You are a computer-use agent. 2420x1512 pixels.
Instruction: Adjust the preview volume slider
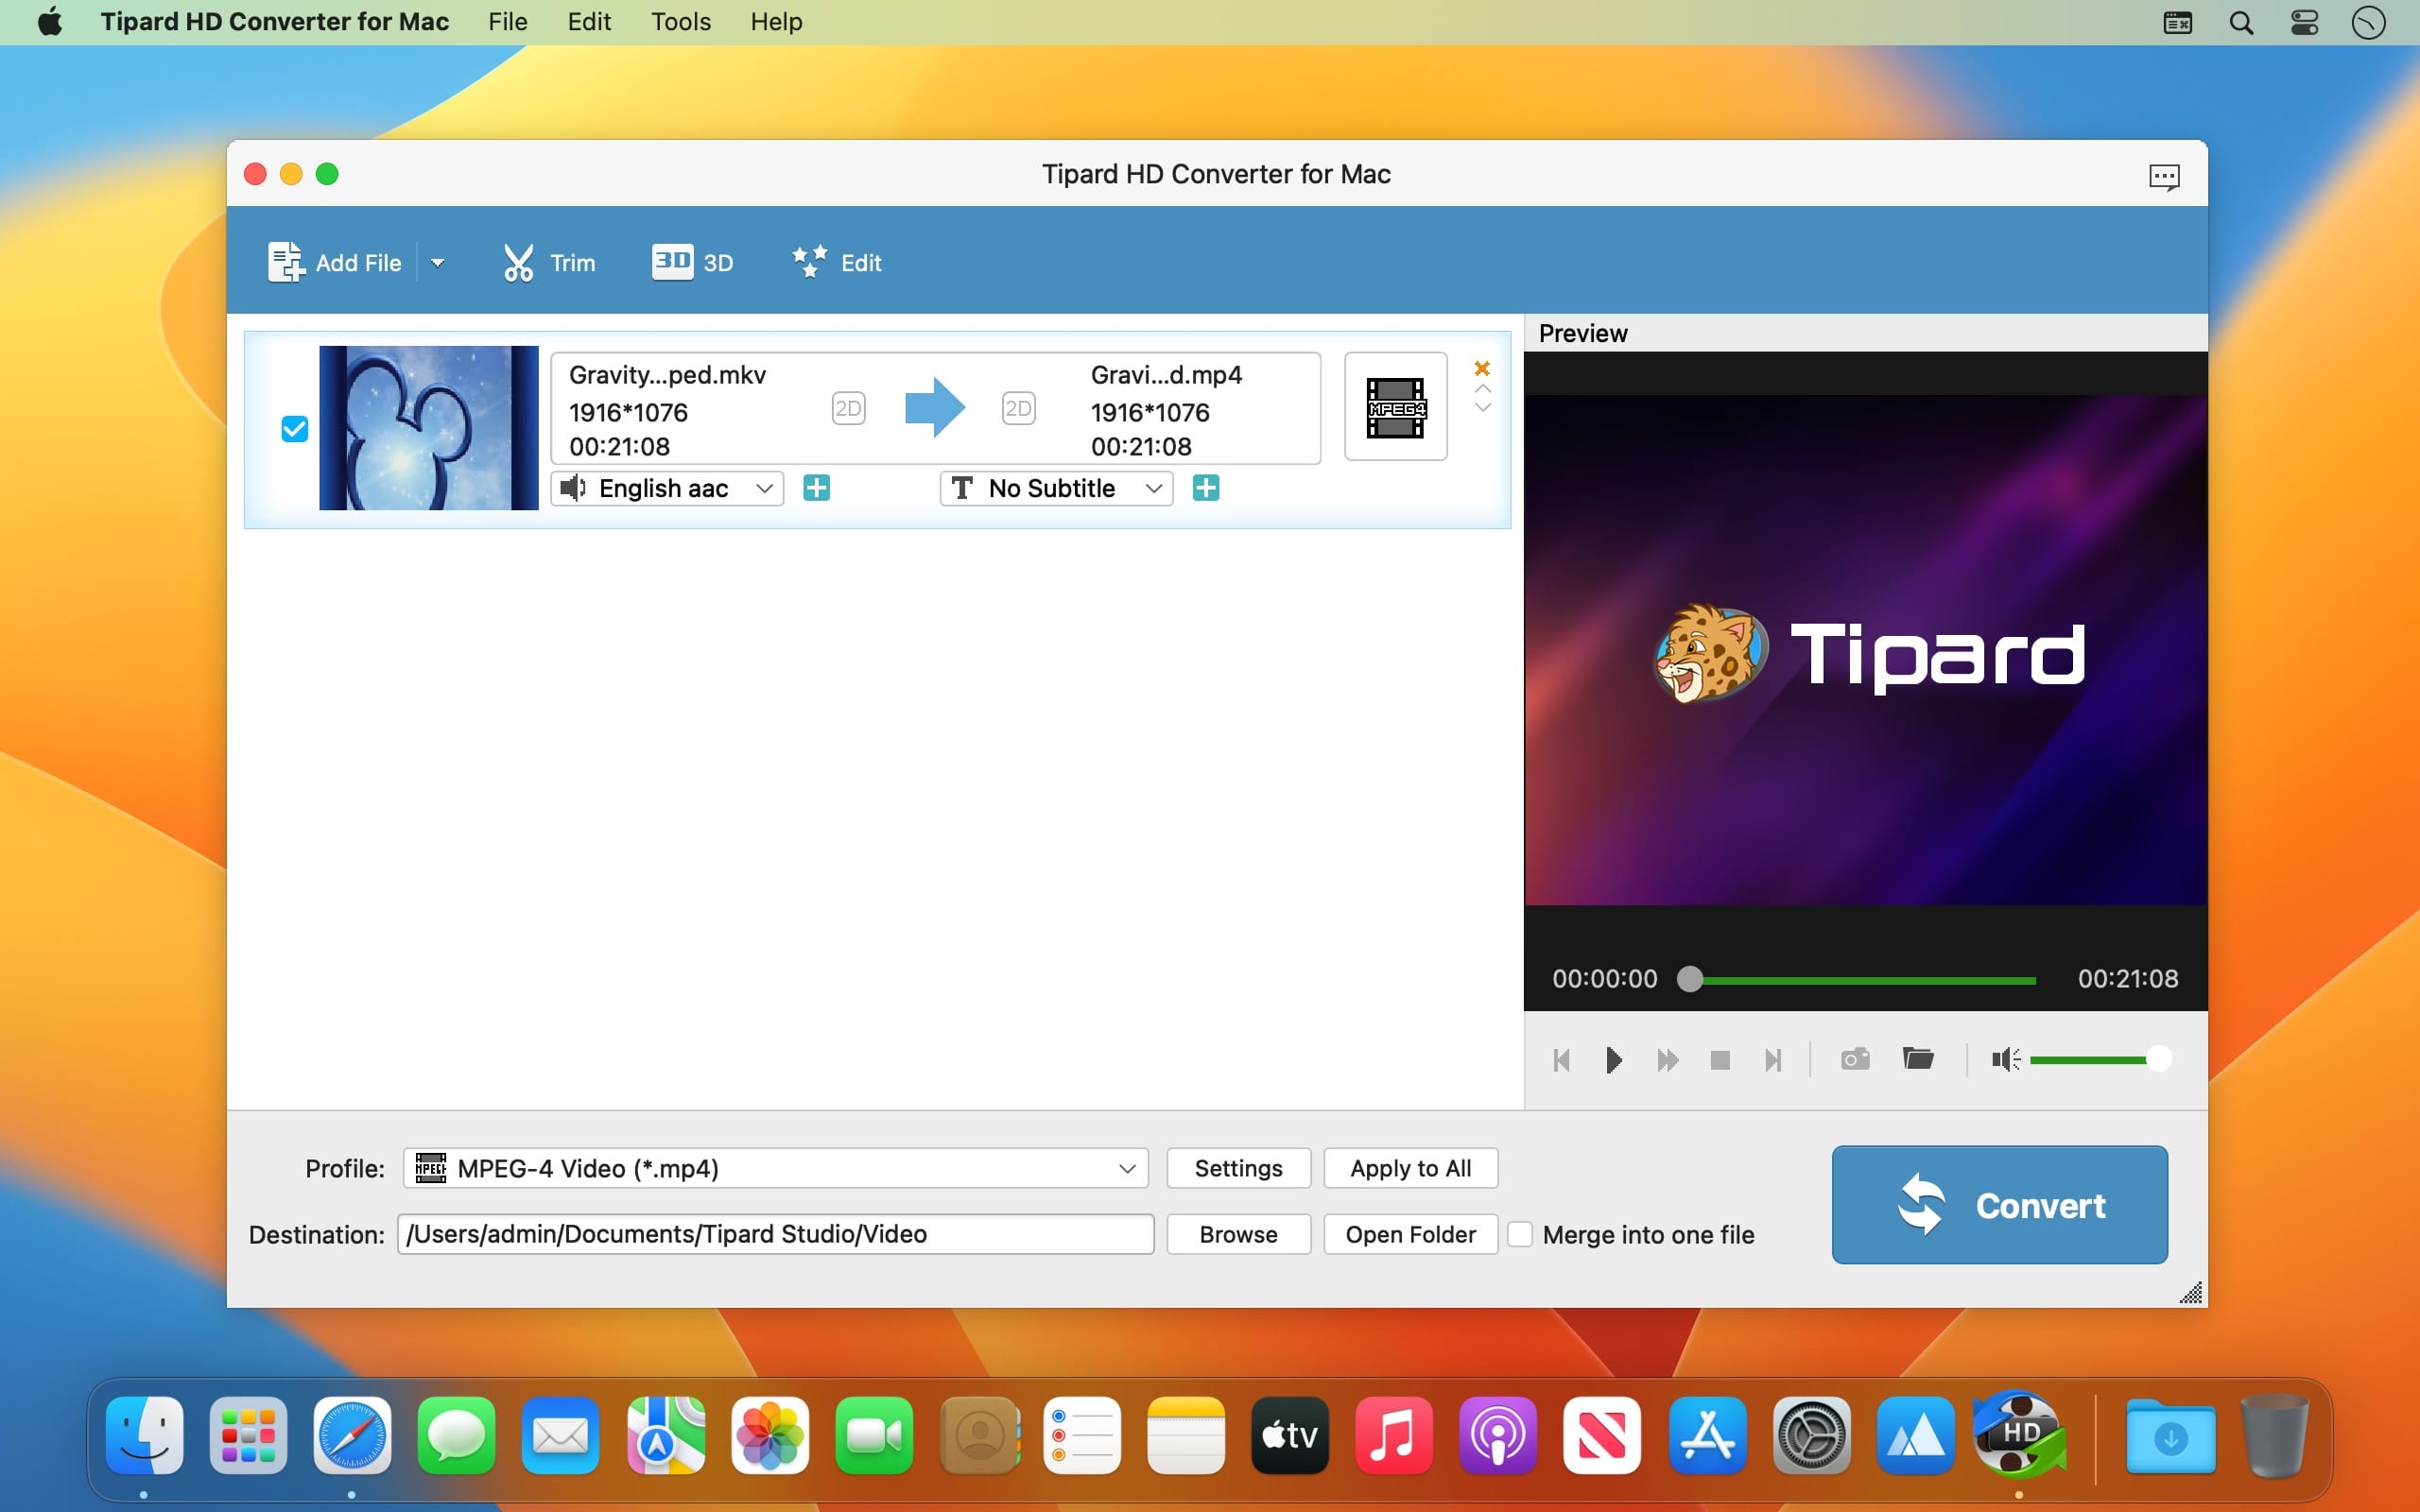point(2100,1059)
